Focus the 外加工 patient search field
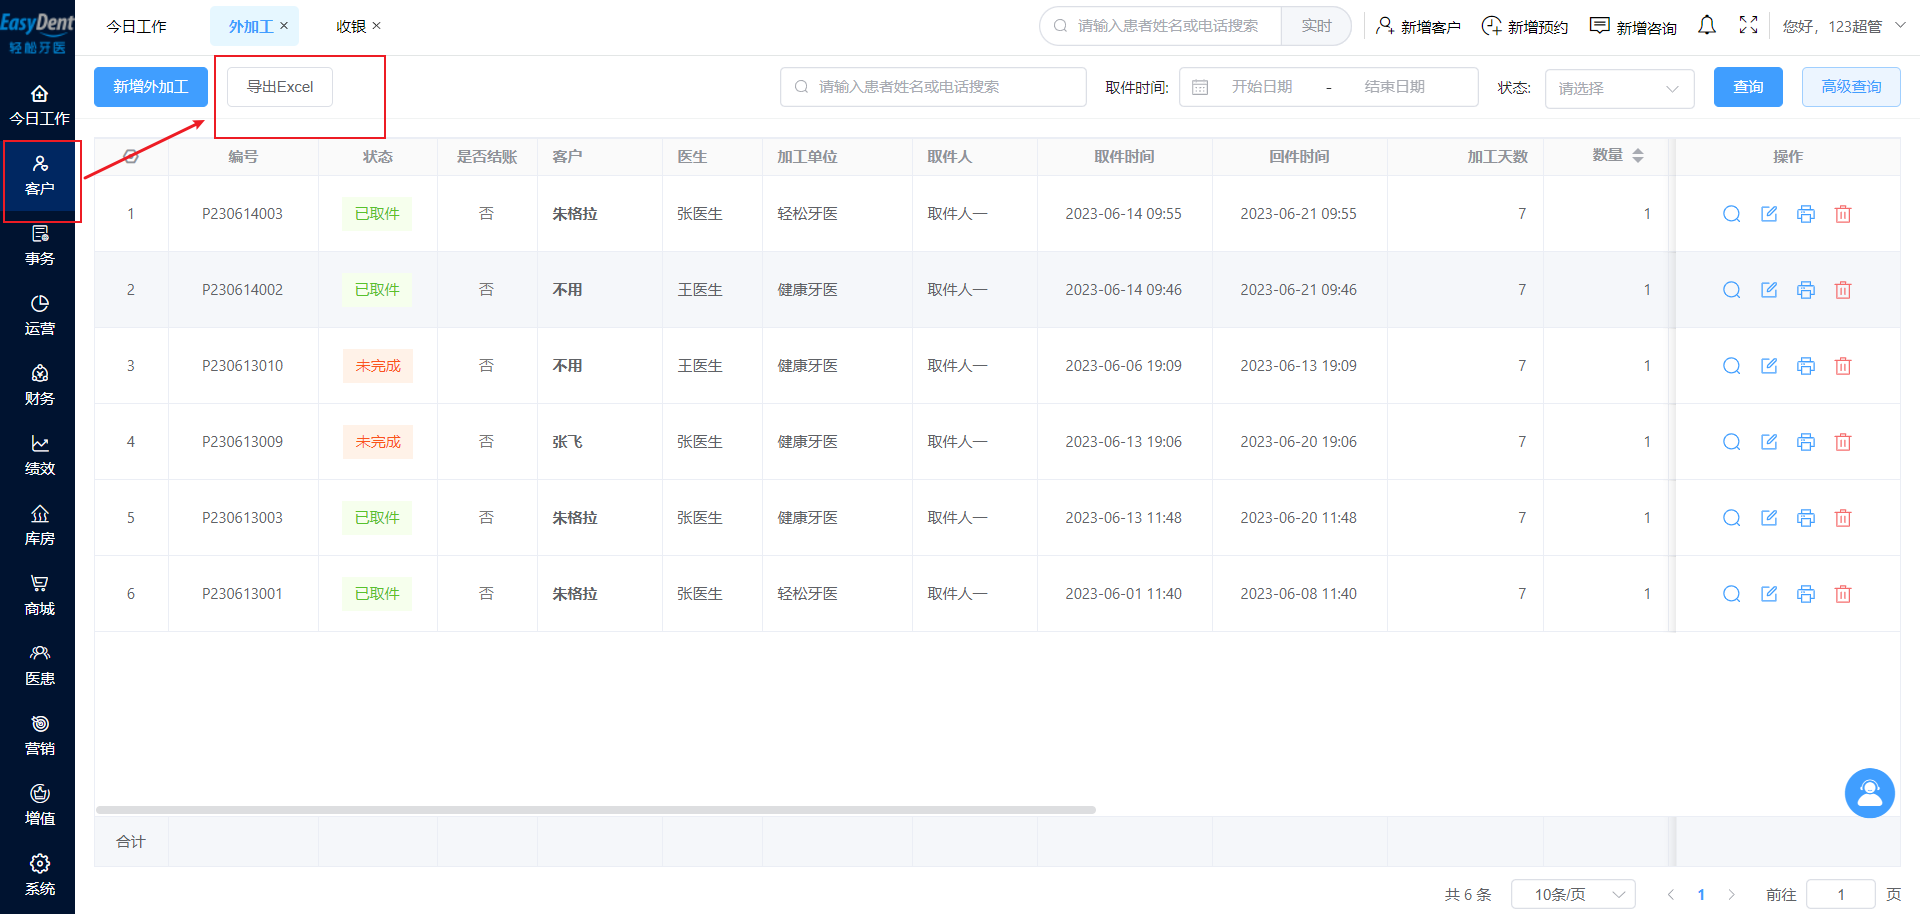1920x914 pixels. coord(933,87)
